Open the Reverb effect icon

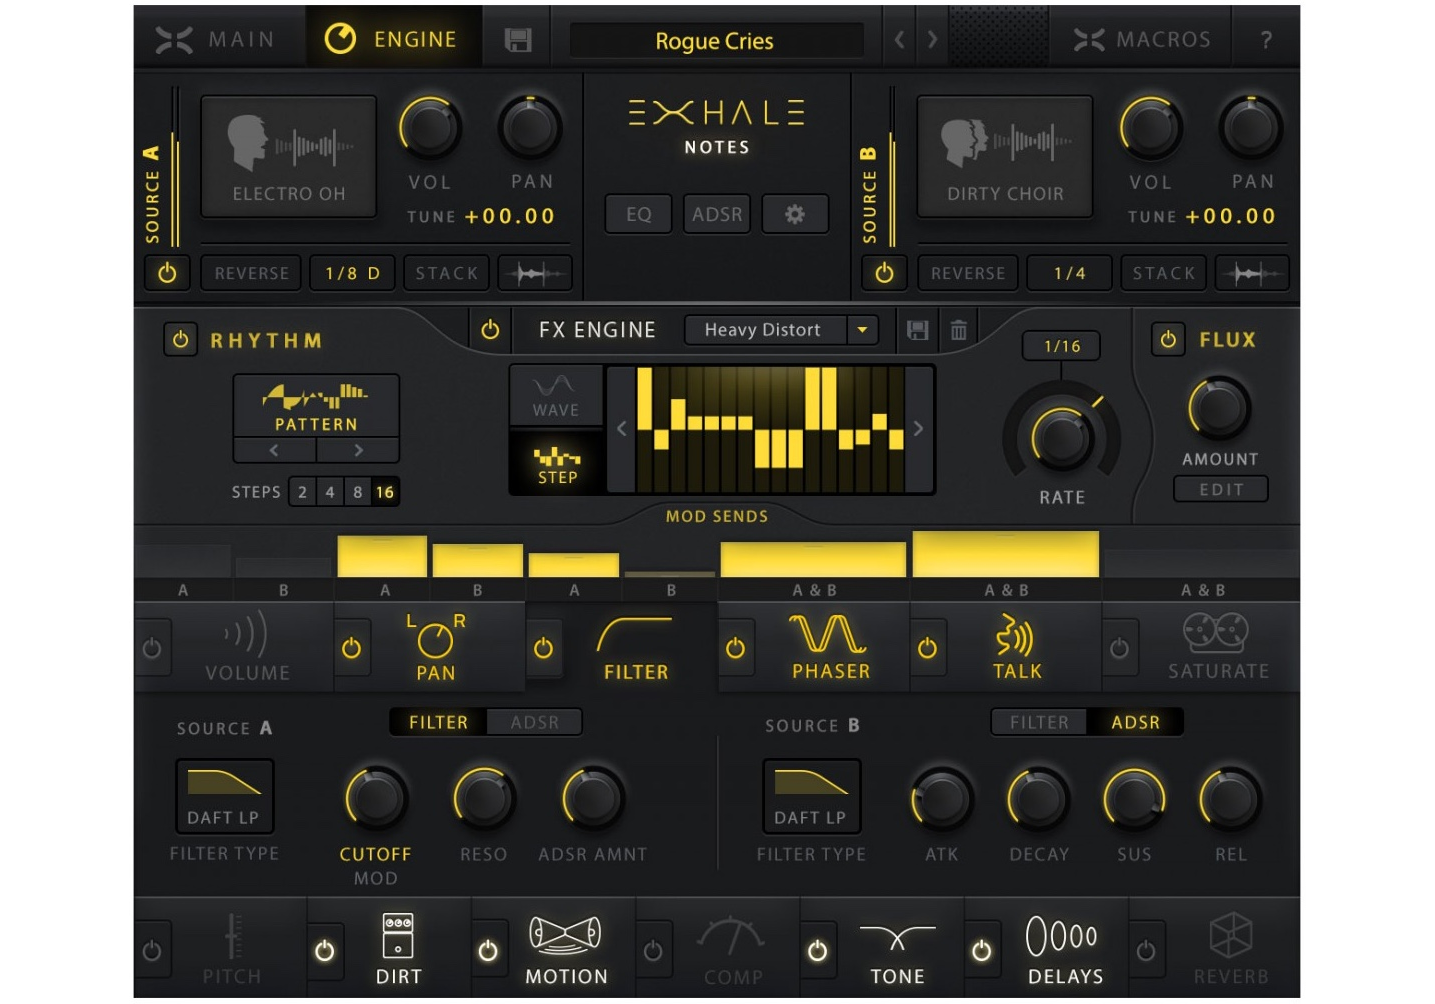coord(1230,948)
